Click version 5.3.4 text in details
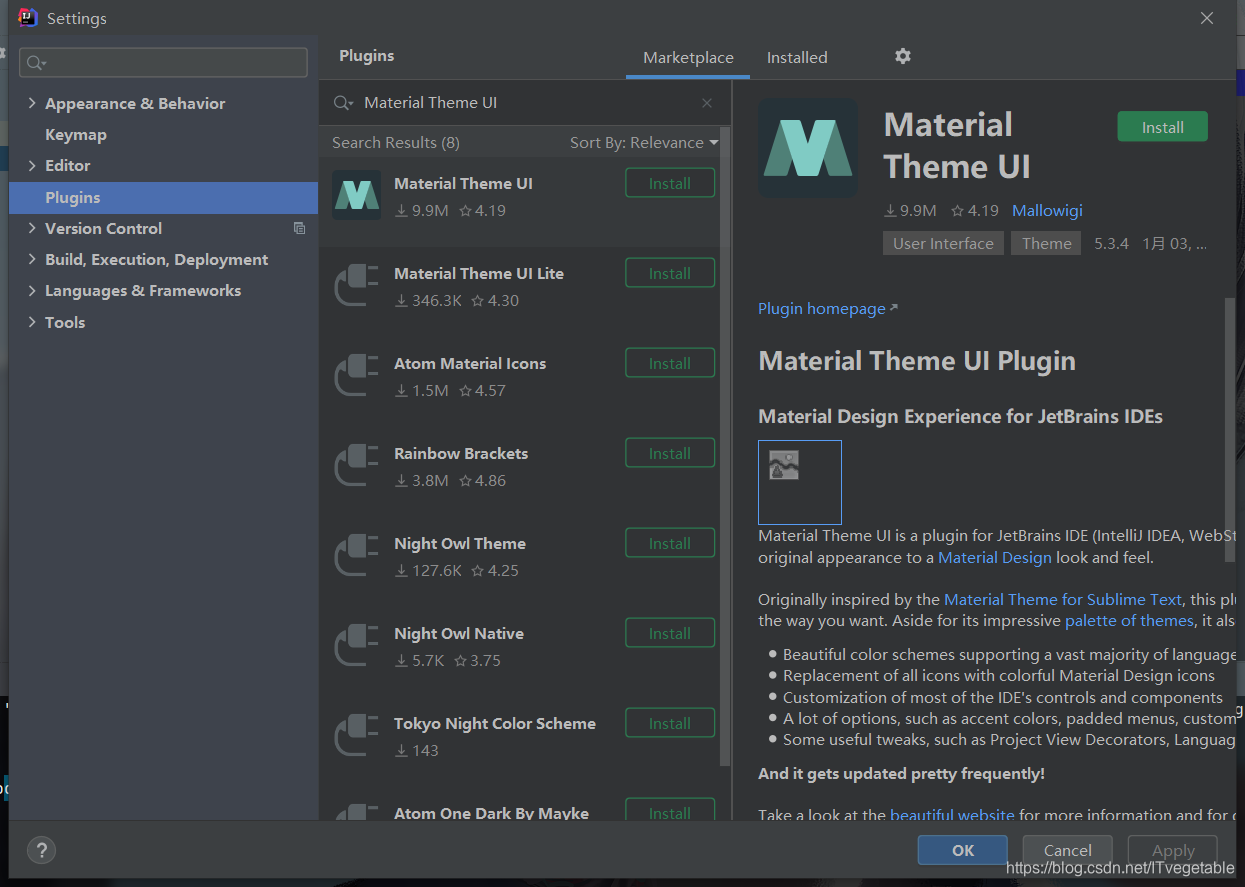Viewport: 1245px width, 887px height. pos(1111,243)
